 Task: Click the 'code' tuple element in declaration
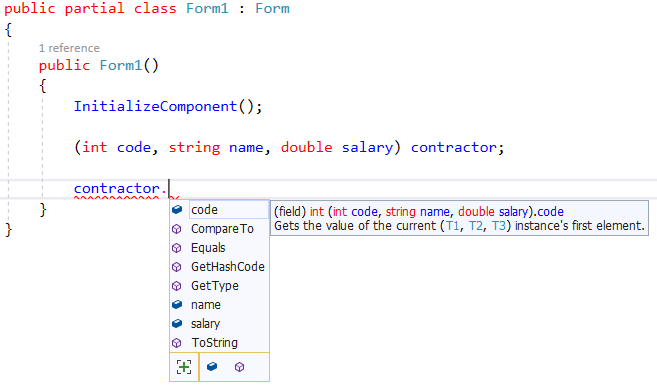pos(134,148)
